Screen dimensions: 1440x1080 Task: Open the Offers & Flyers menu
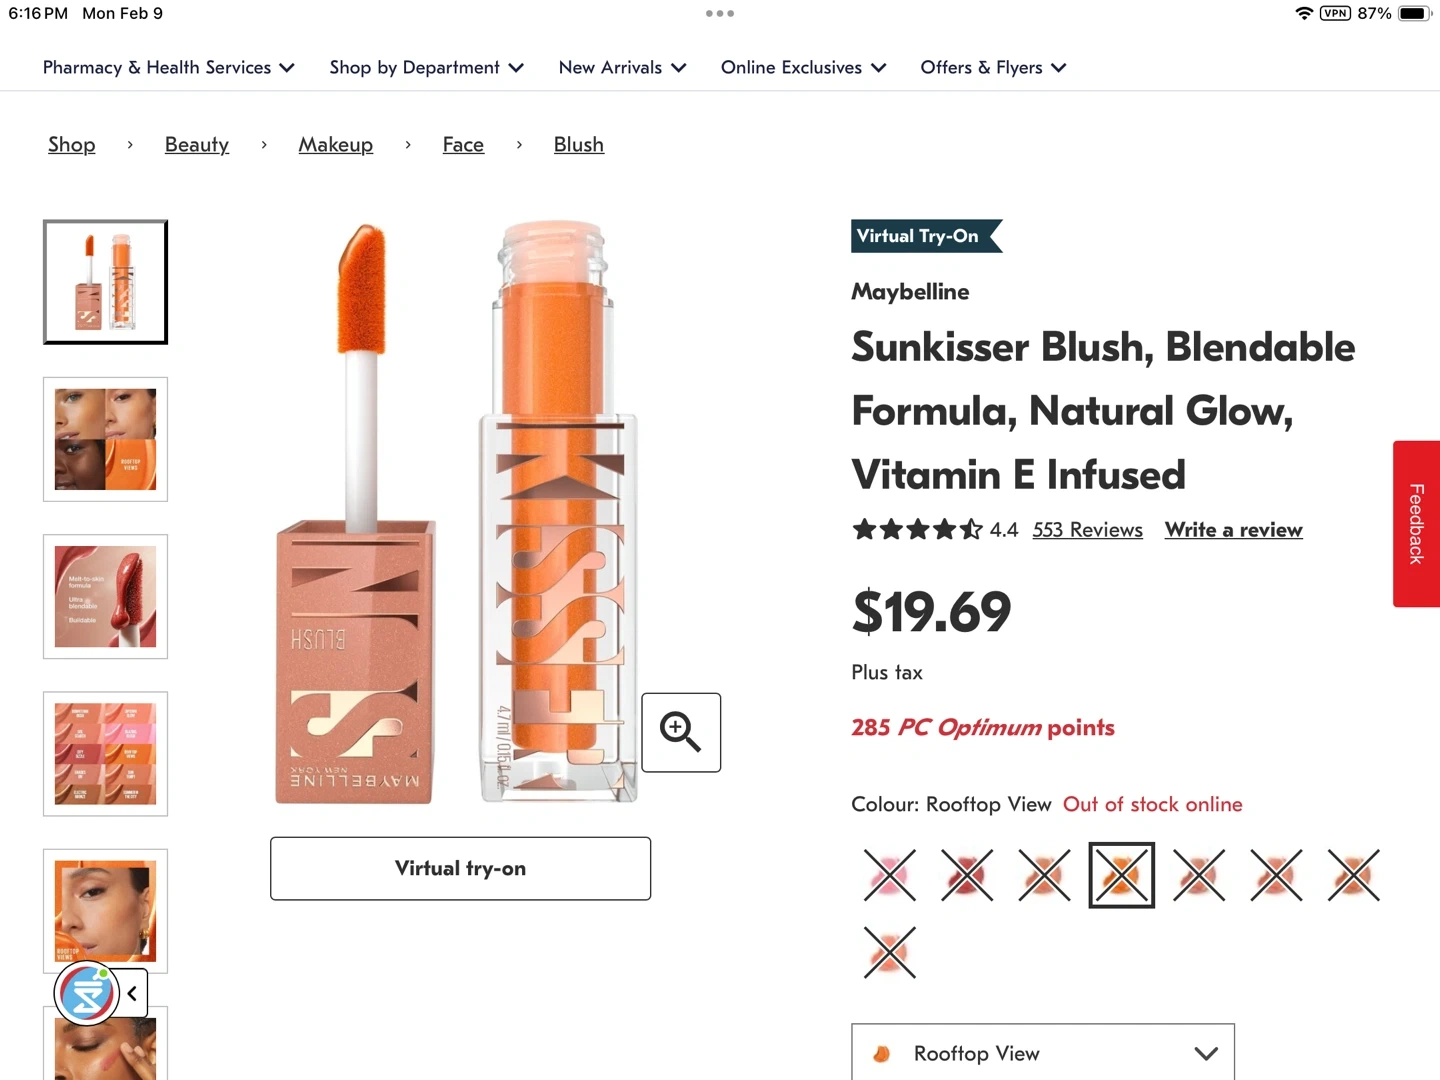pos(993,67)
